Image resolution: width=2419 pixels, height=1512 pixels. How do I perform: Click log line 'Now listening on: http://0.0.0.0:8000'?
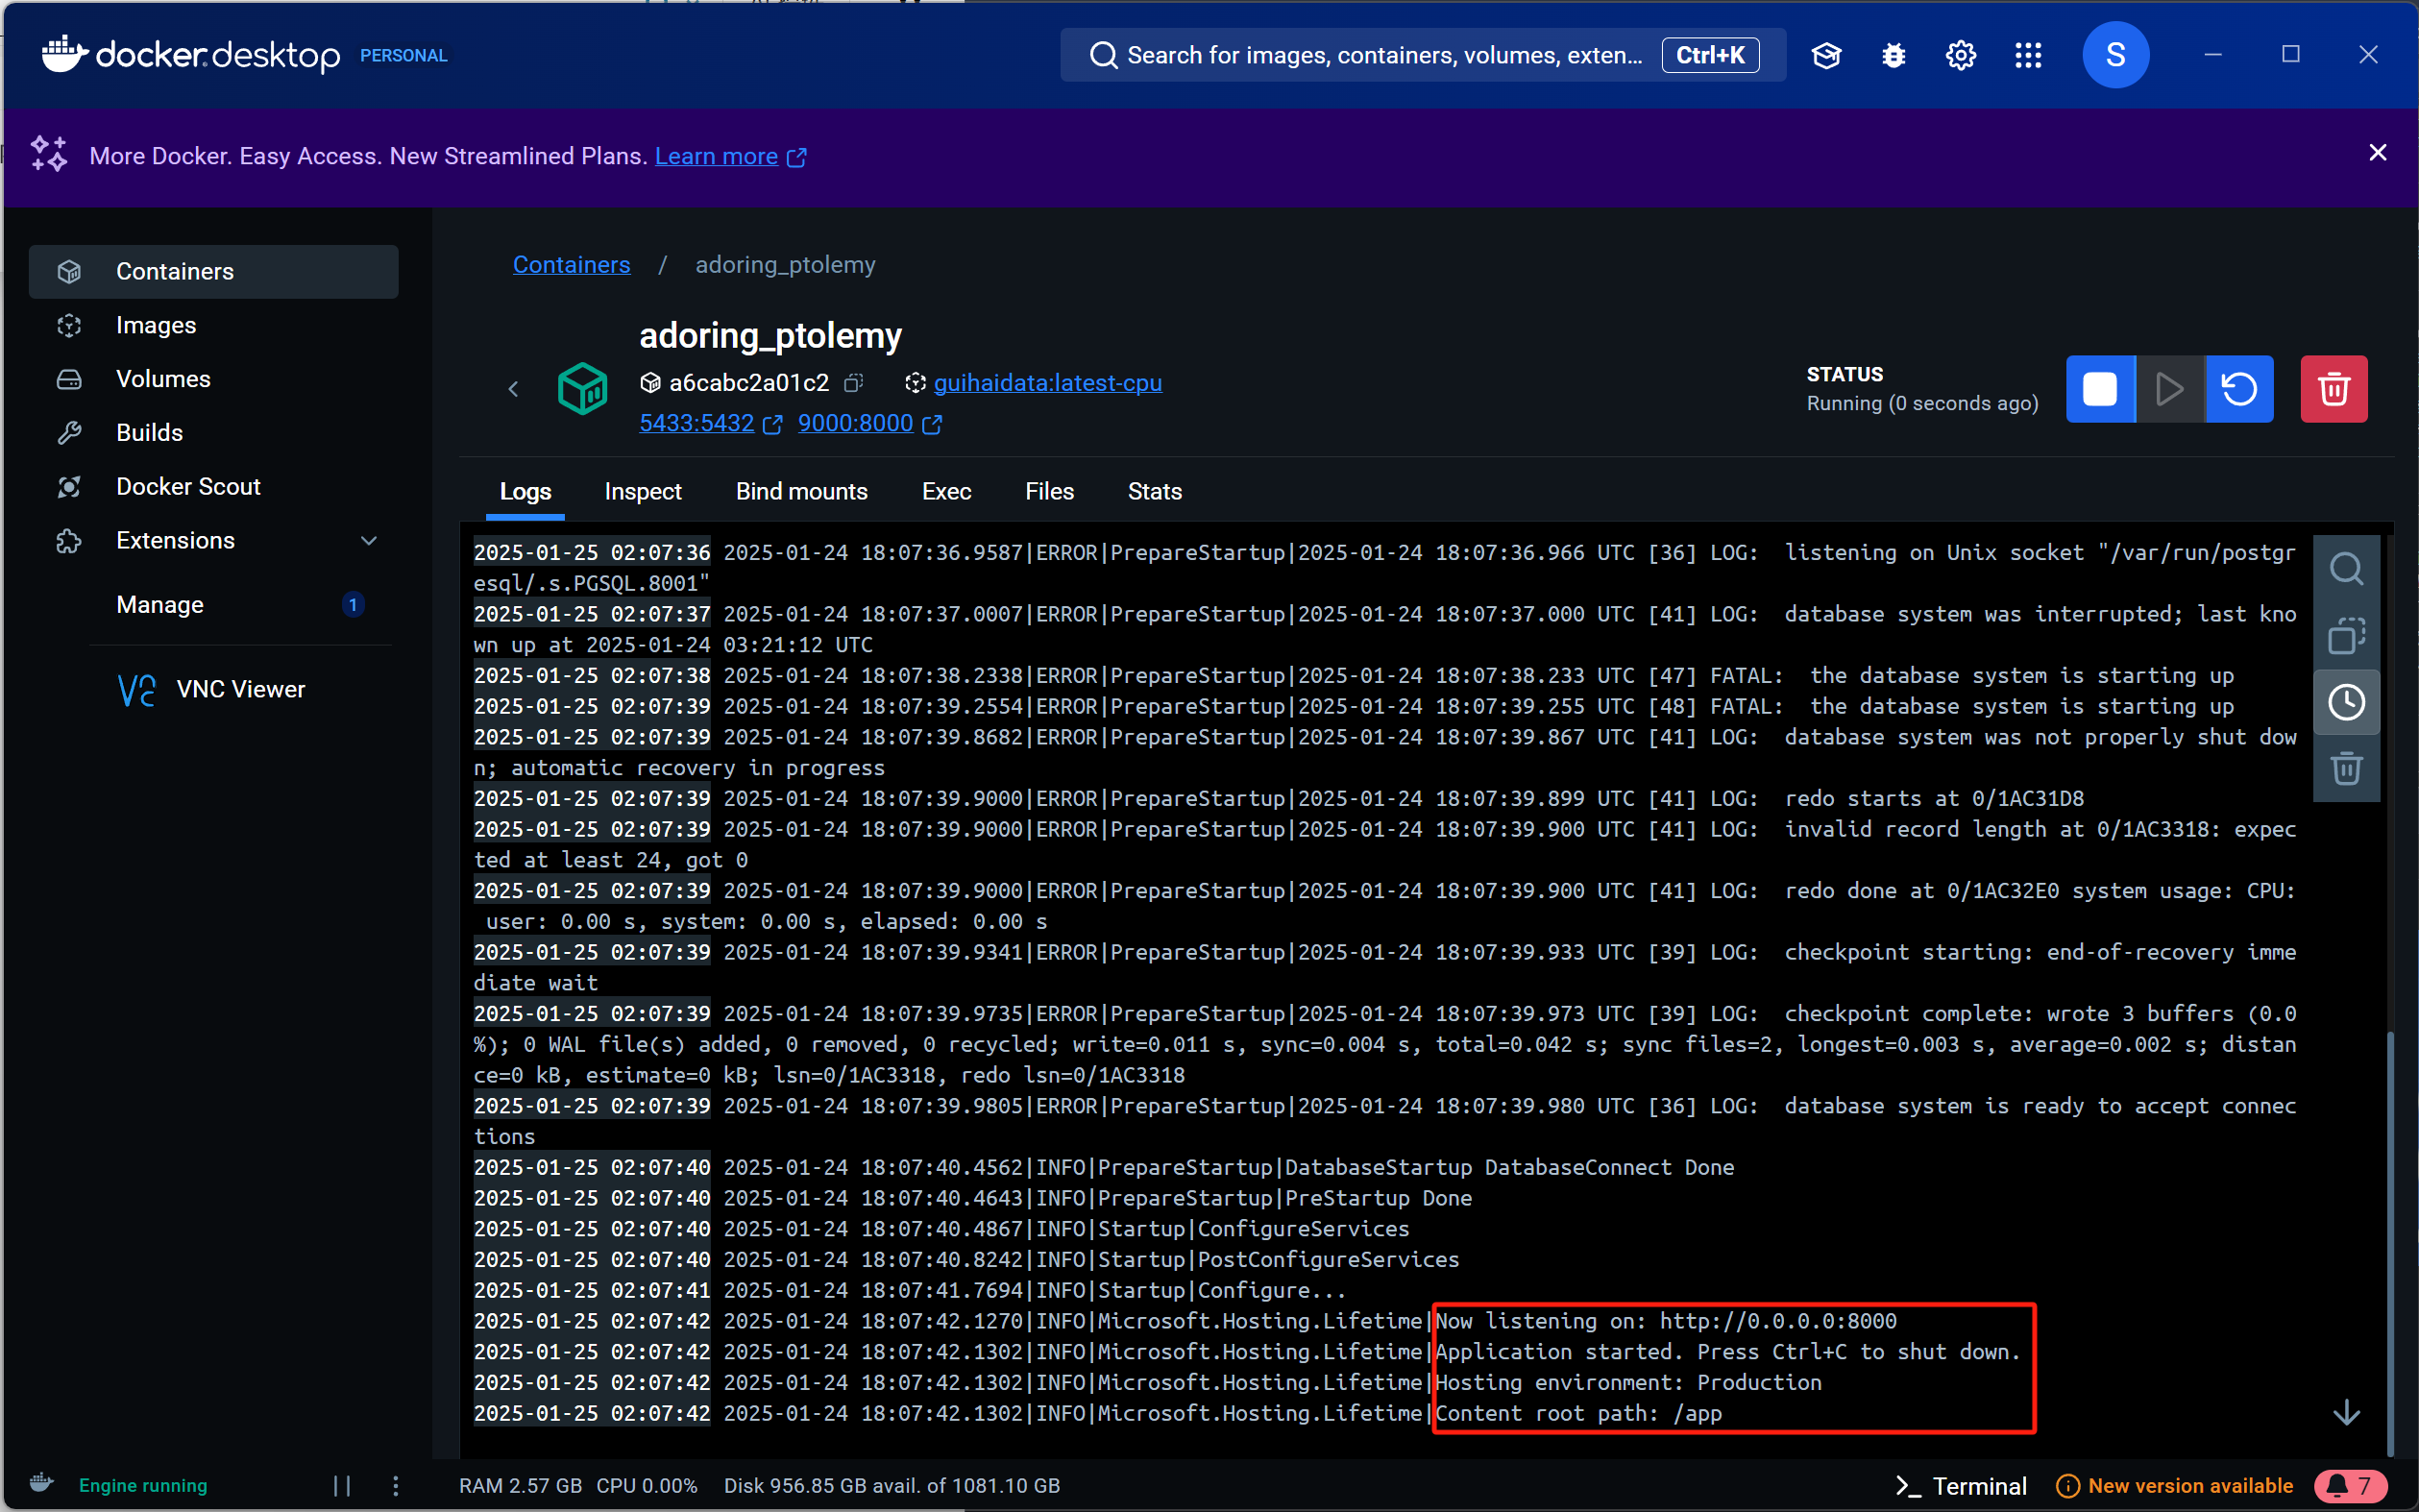1665,1321
